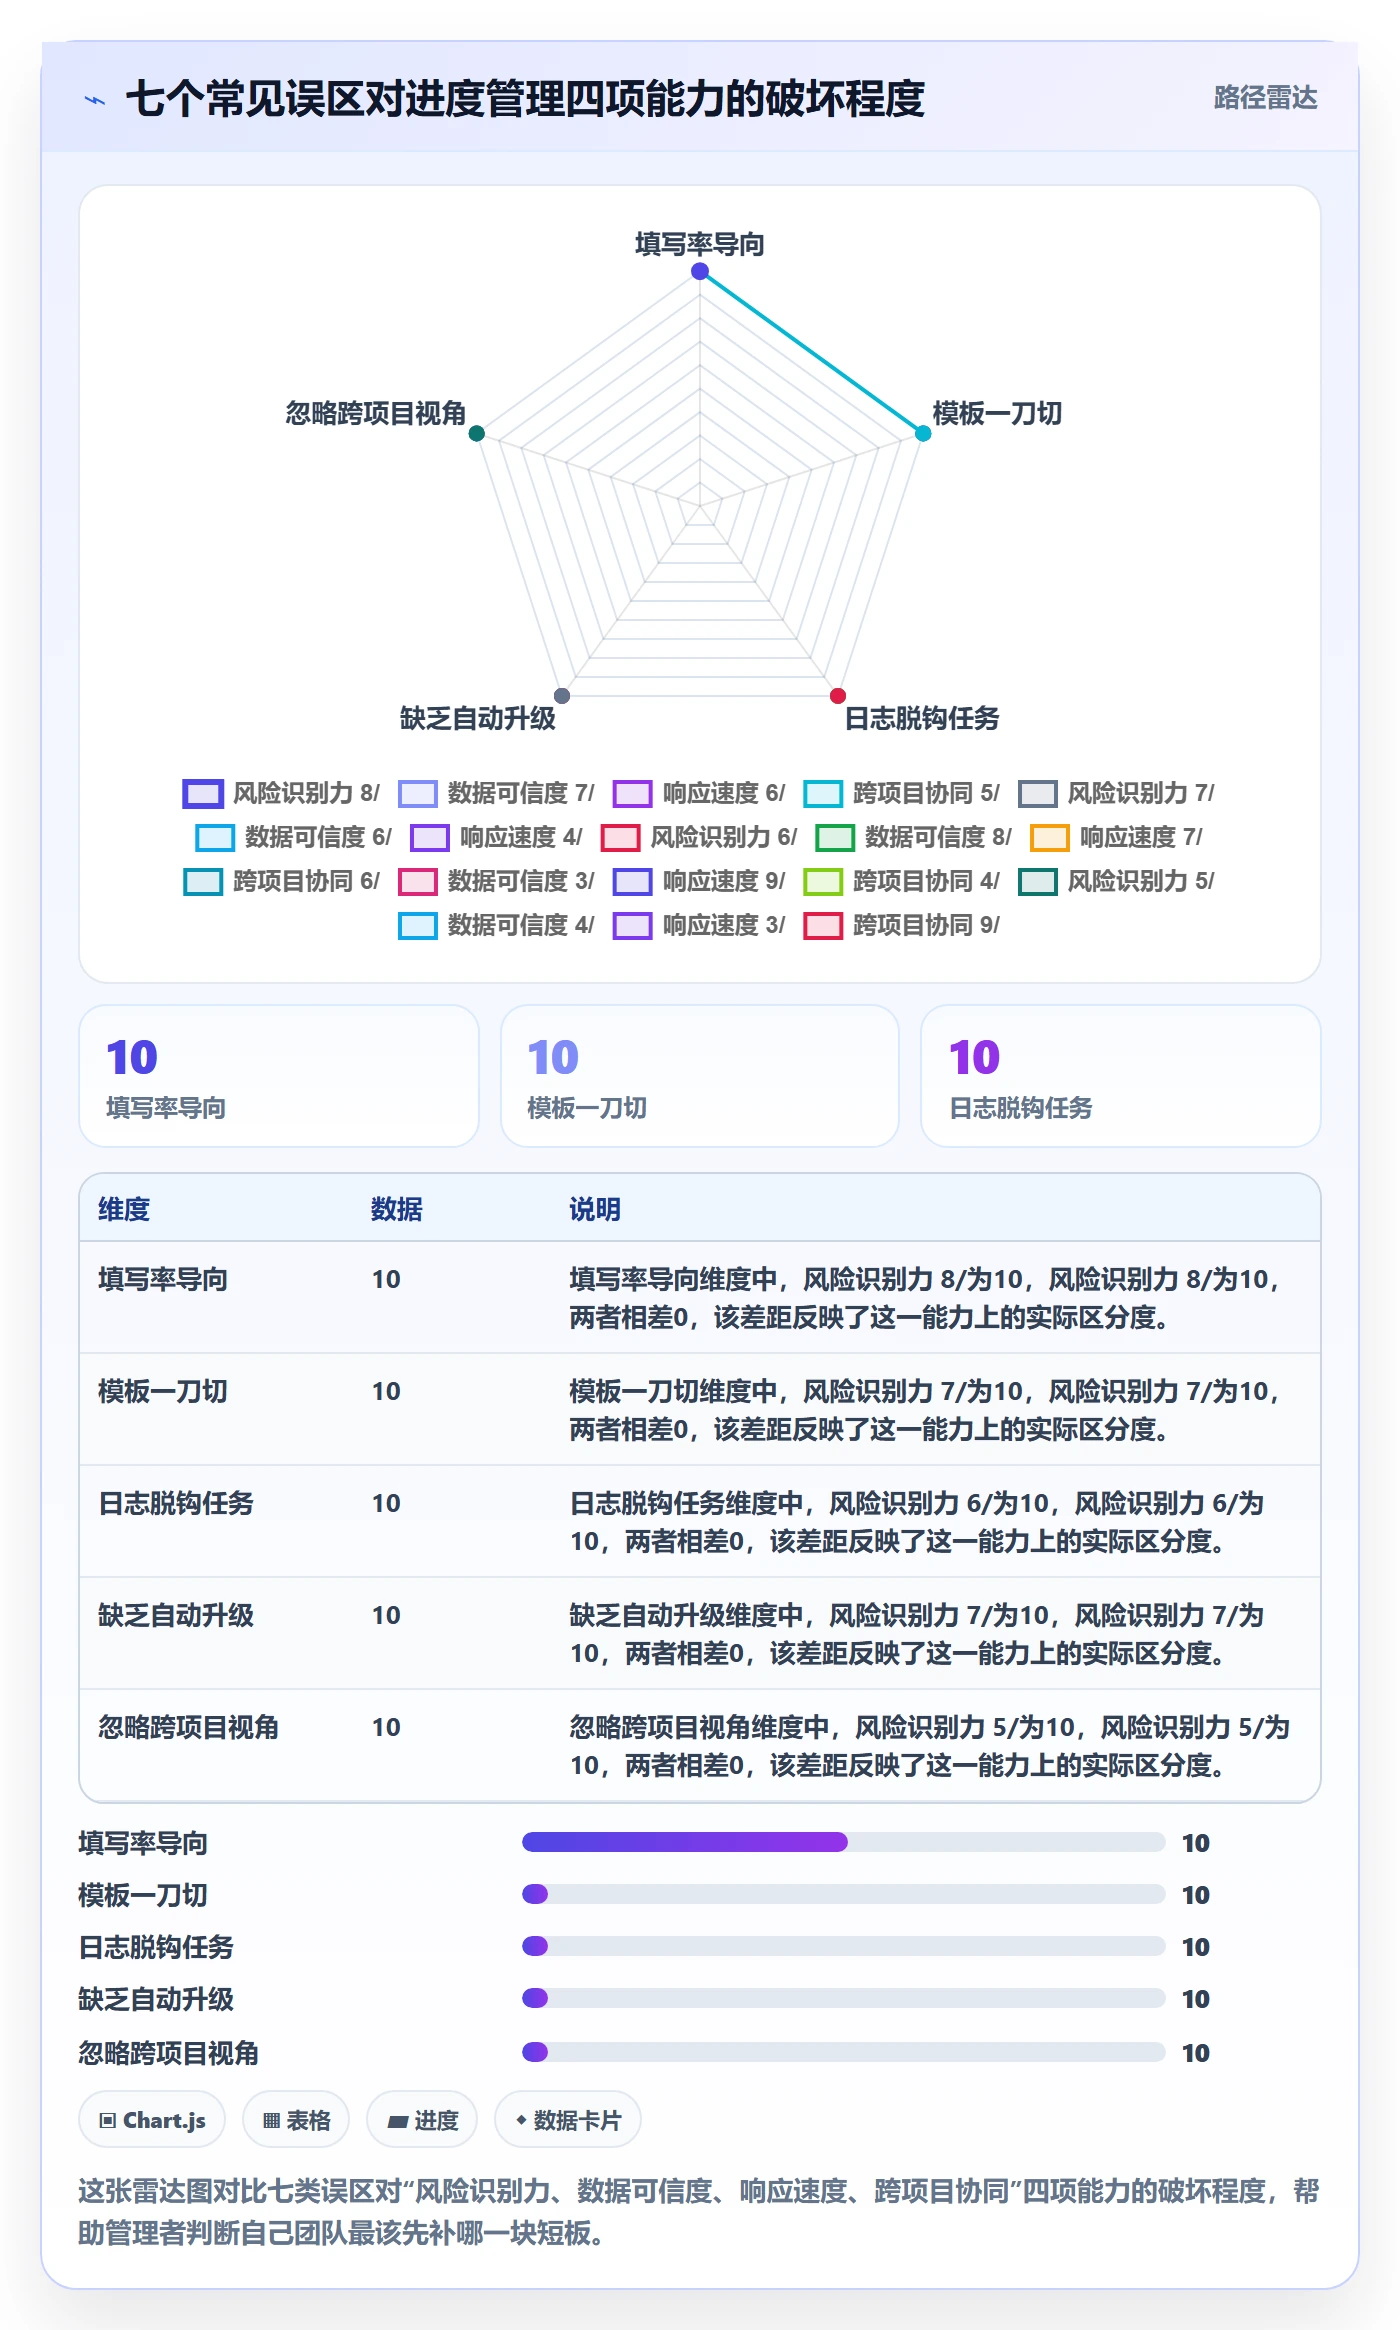Toggle legend series 跨项目协同 9/
The image size is (1400, 2330).
click(902, 925)
